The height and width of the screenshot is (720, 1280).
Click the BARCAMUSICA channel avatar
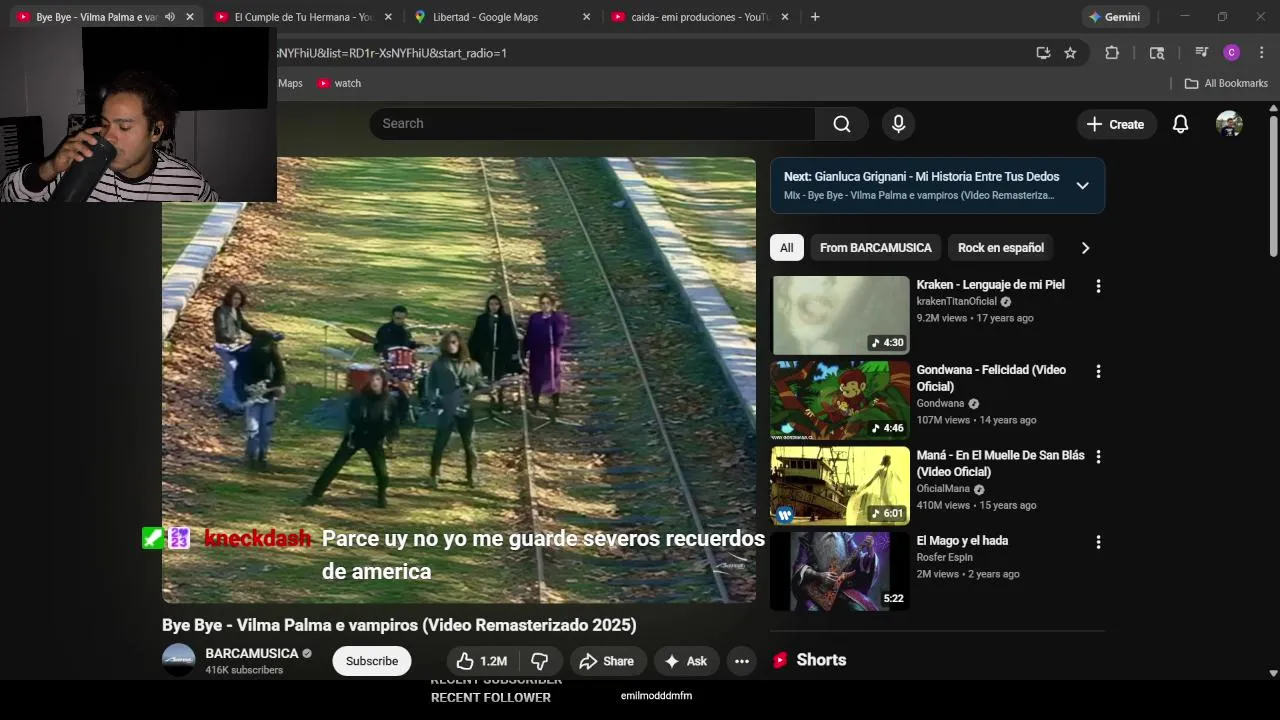point(179,661)
